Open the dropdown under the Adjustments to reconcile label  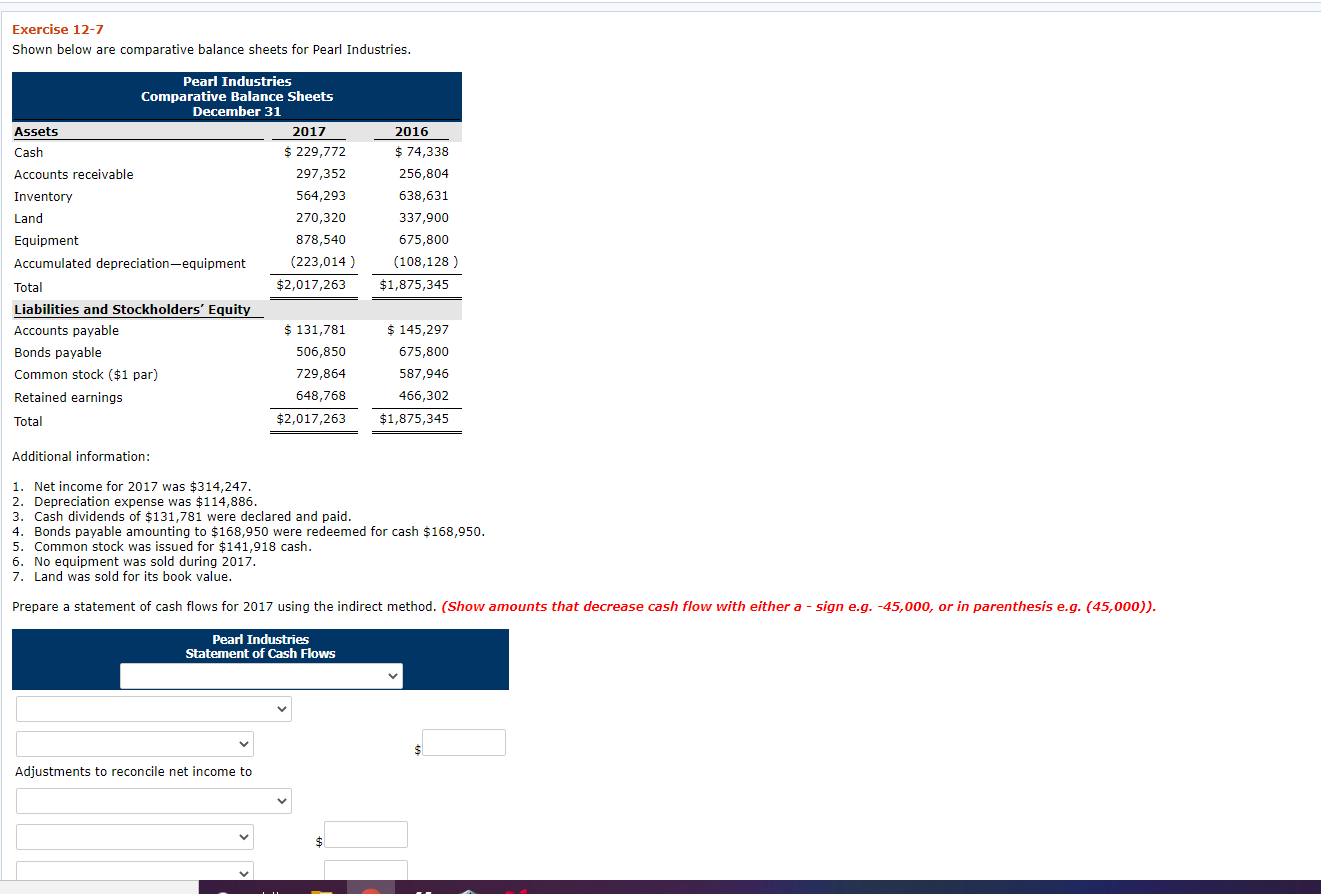pos(153,800)
